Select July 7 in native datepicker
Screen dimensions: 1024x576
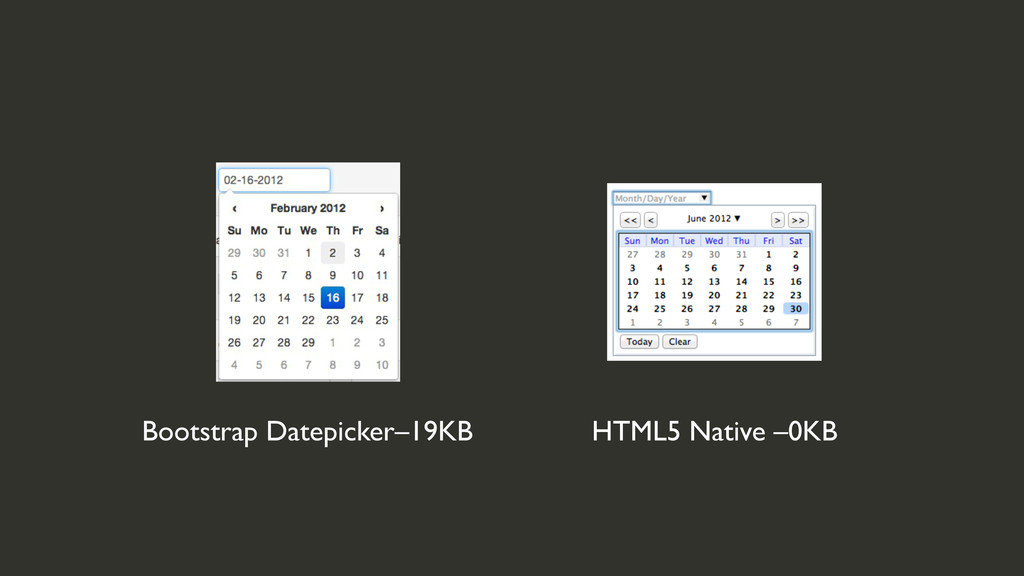(795, 323)
